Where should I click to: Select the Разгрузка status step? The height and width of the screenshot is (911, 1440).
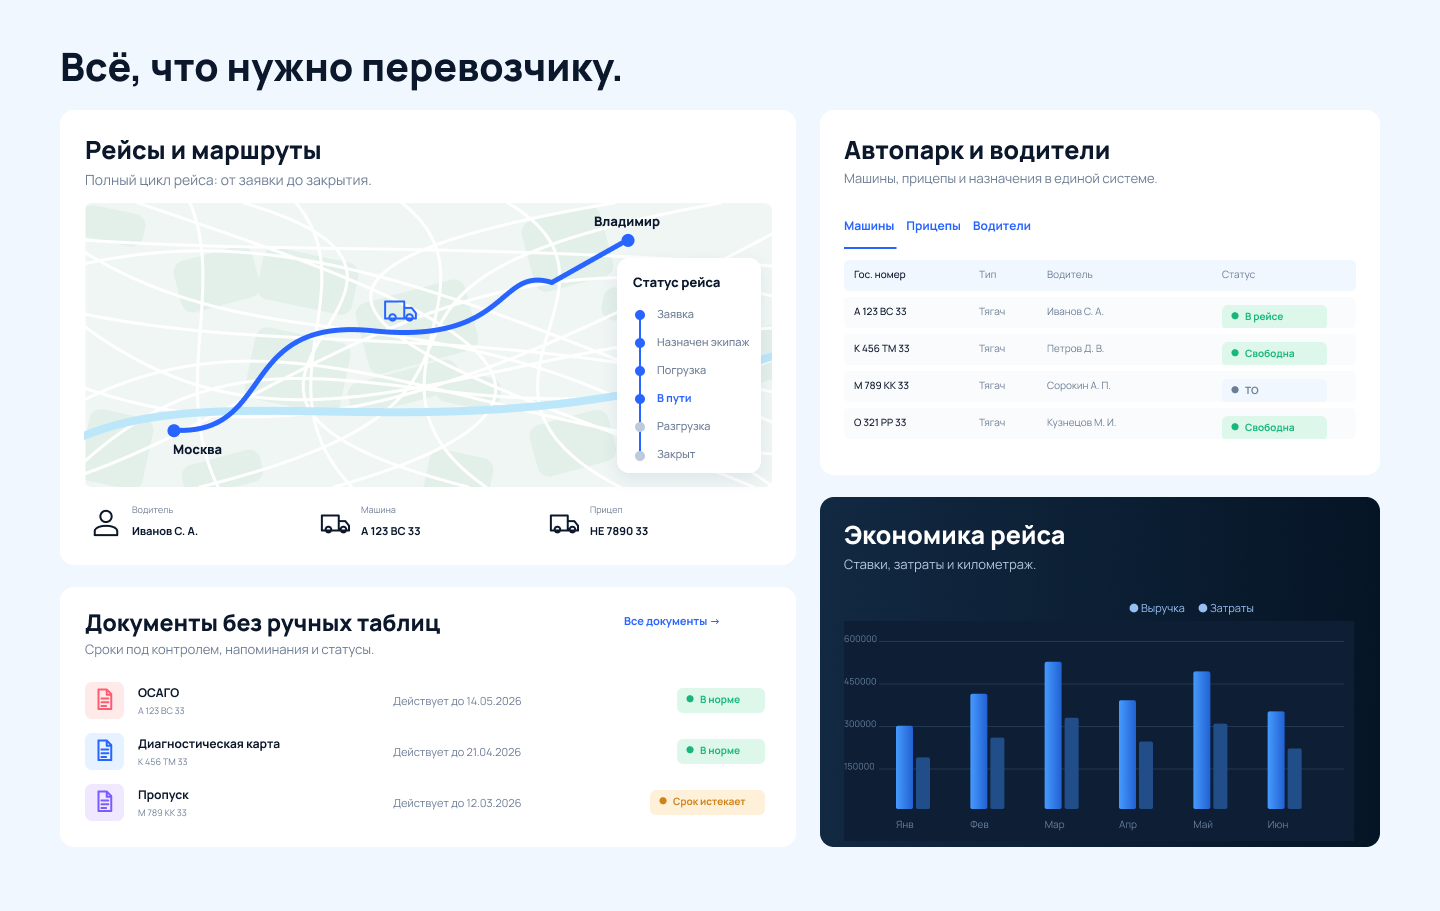click(683, 426)
